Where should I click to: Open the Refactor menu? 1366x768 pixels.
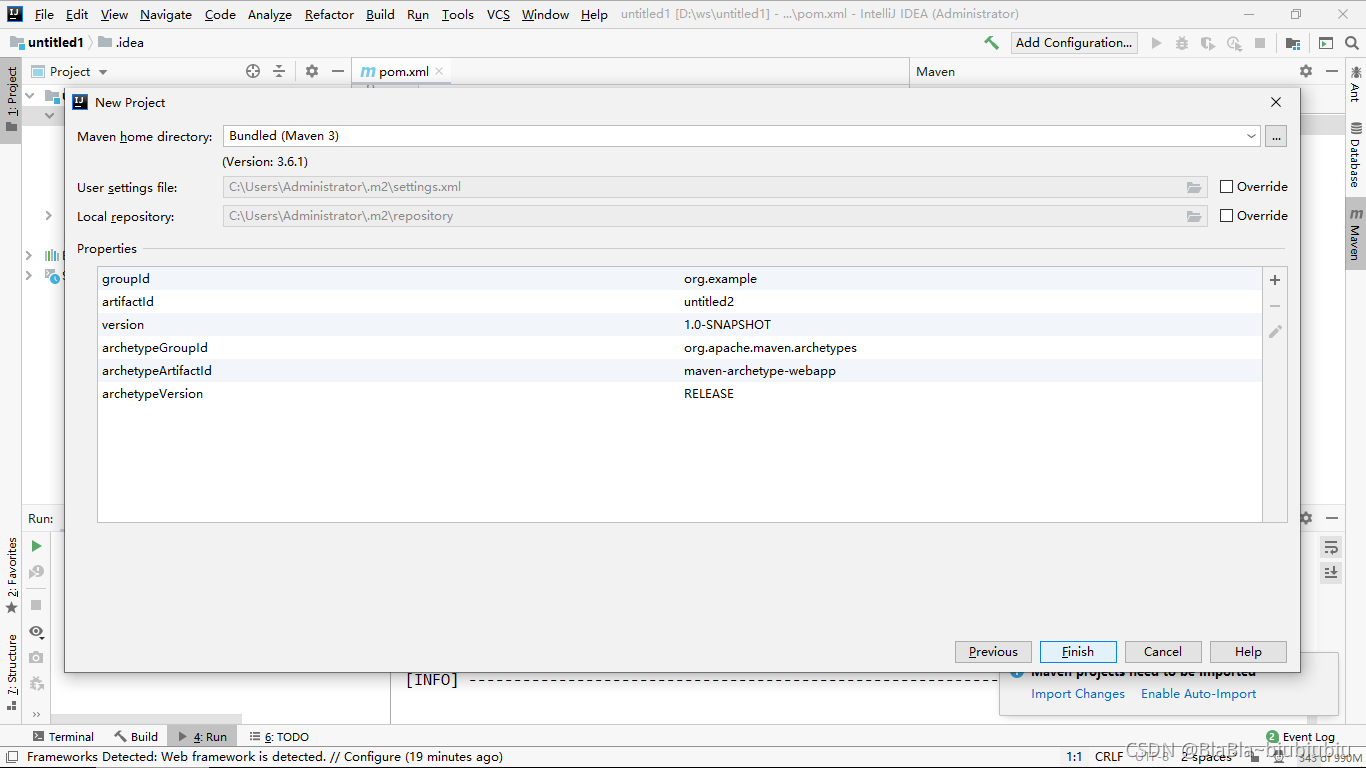click(329, 15)
